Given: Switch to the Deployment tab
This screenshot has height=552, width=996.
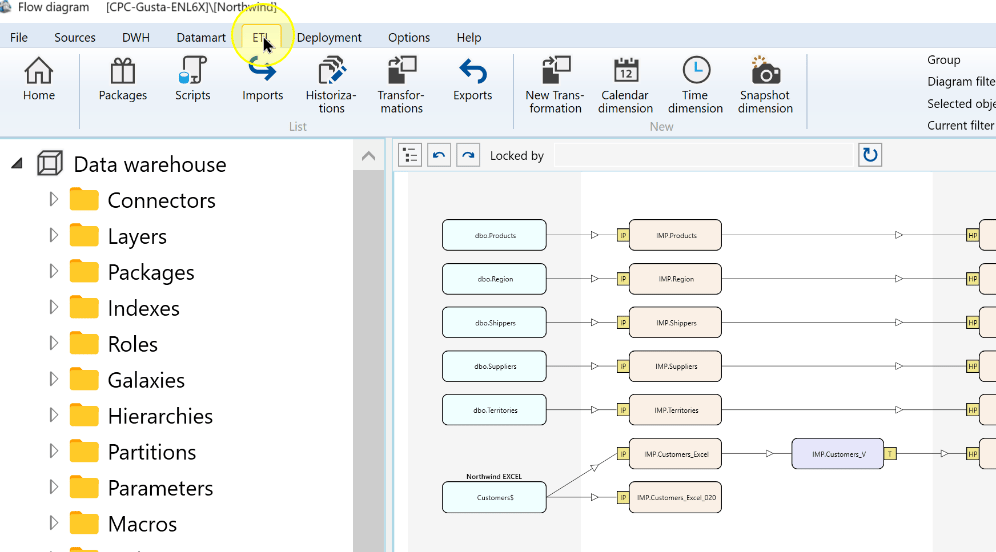Looking at the screenshot, I should pyautogui.click(x=329, y=37).
